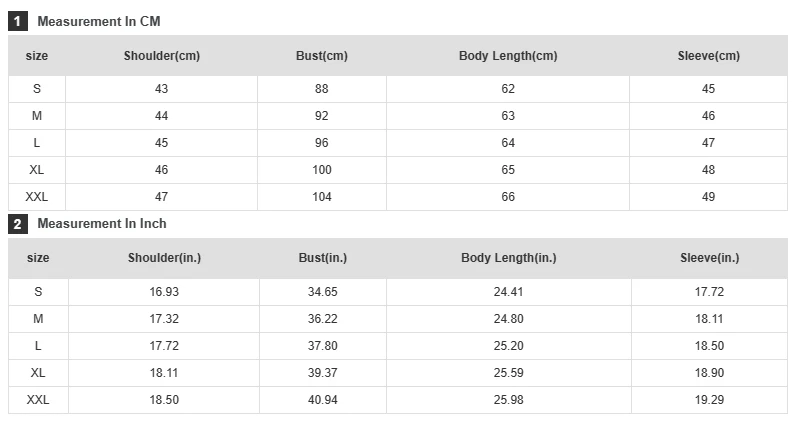797x423 pixels.
Task: Click the number 2 section badge
Action: (x=18, y=224)
